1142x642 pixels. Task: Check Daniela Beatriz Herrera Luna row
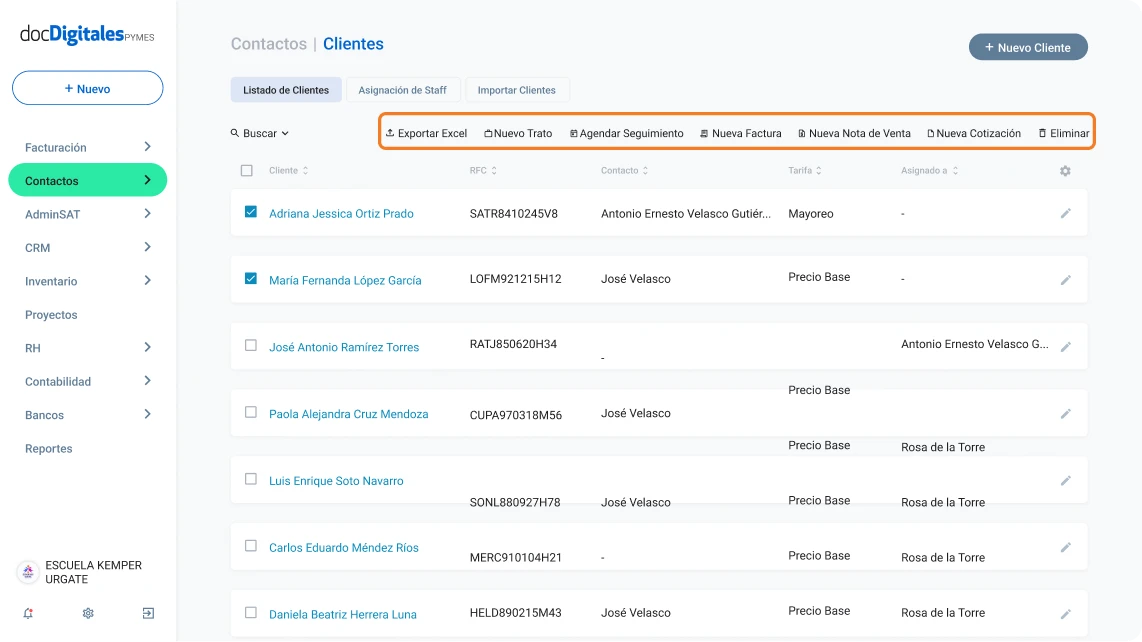(251, 613)
